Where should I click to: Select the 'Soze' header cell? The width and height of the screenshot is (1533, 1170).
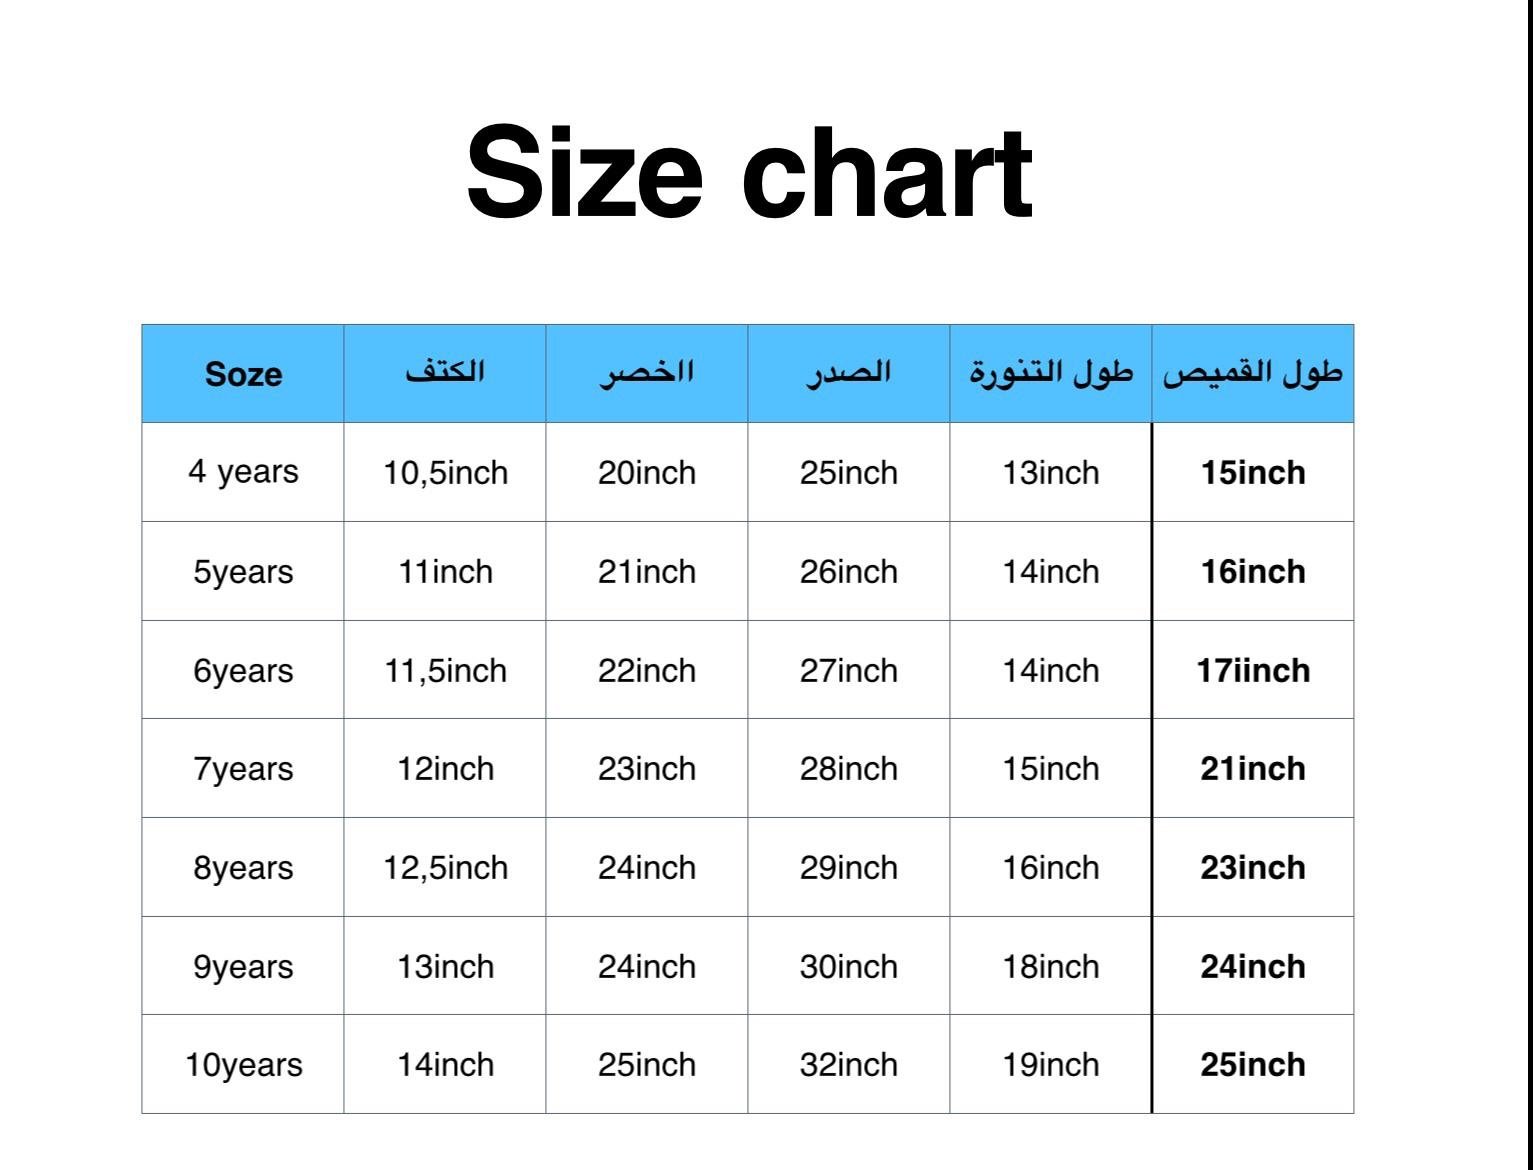pyautogui.click(x=243, y=374)
